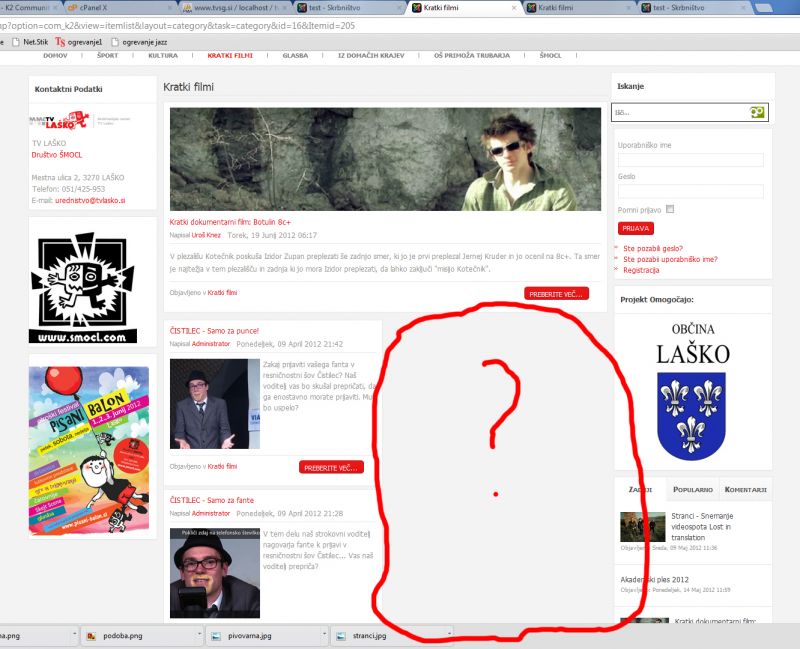Screen dimensions: 800x649
Task: Click the date 'Torek, 19 Junij 2012 06:17'
Action: tap(272, 235)
